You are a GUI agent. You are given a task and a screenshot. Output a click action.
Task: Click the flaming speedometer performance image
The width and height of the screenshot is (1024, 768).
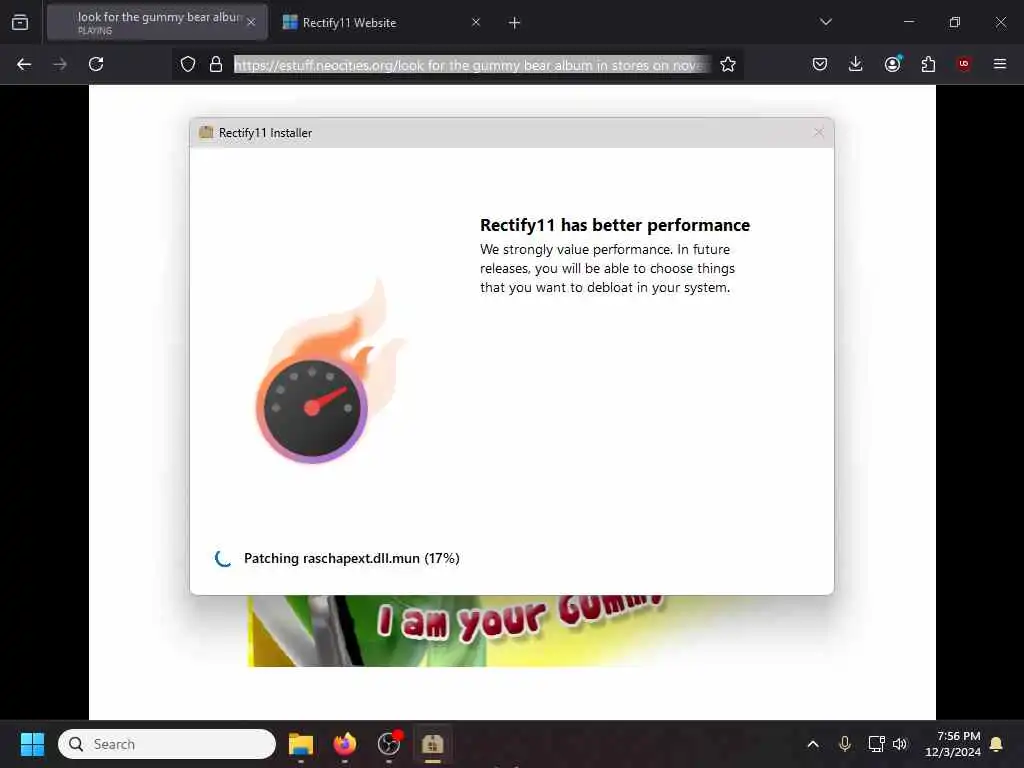click(330, 370)
